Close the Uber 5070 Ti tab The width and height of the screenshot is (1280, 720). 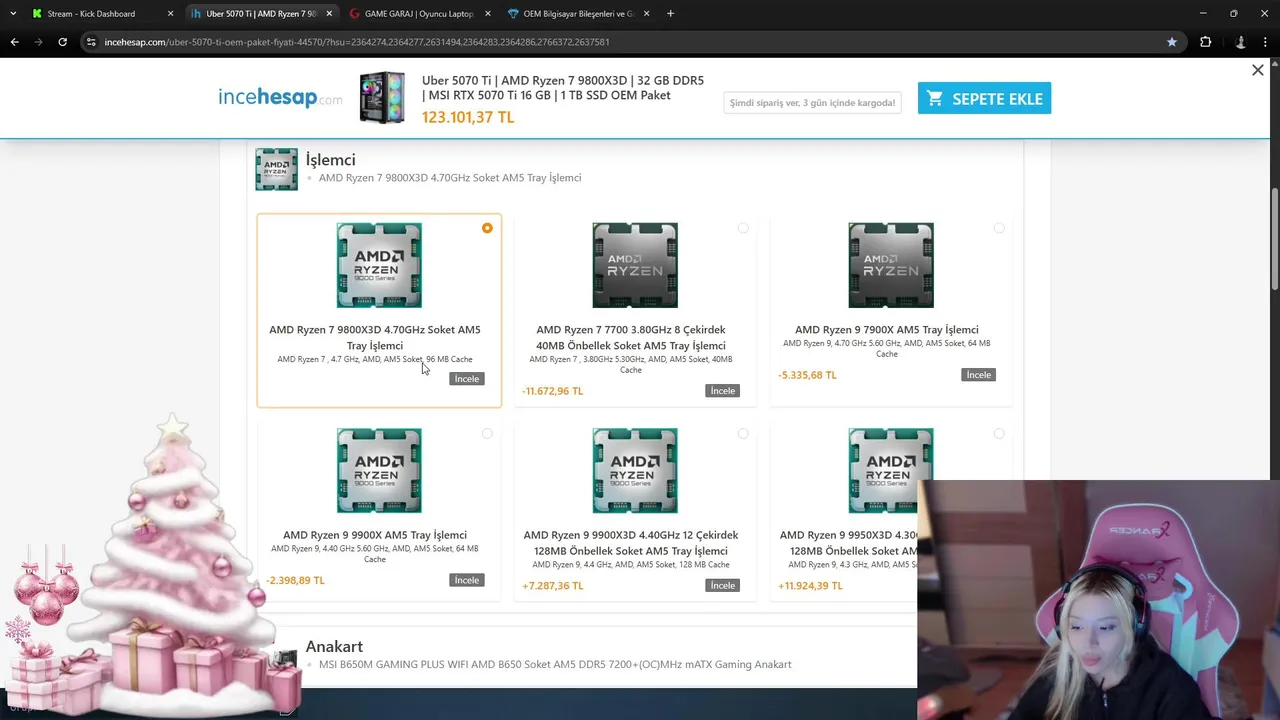click(x=329, y=14)
